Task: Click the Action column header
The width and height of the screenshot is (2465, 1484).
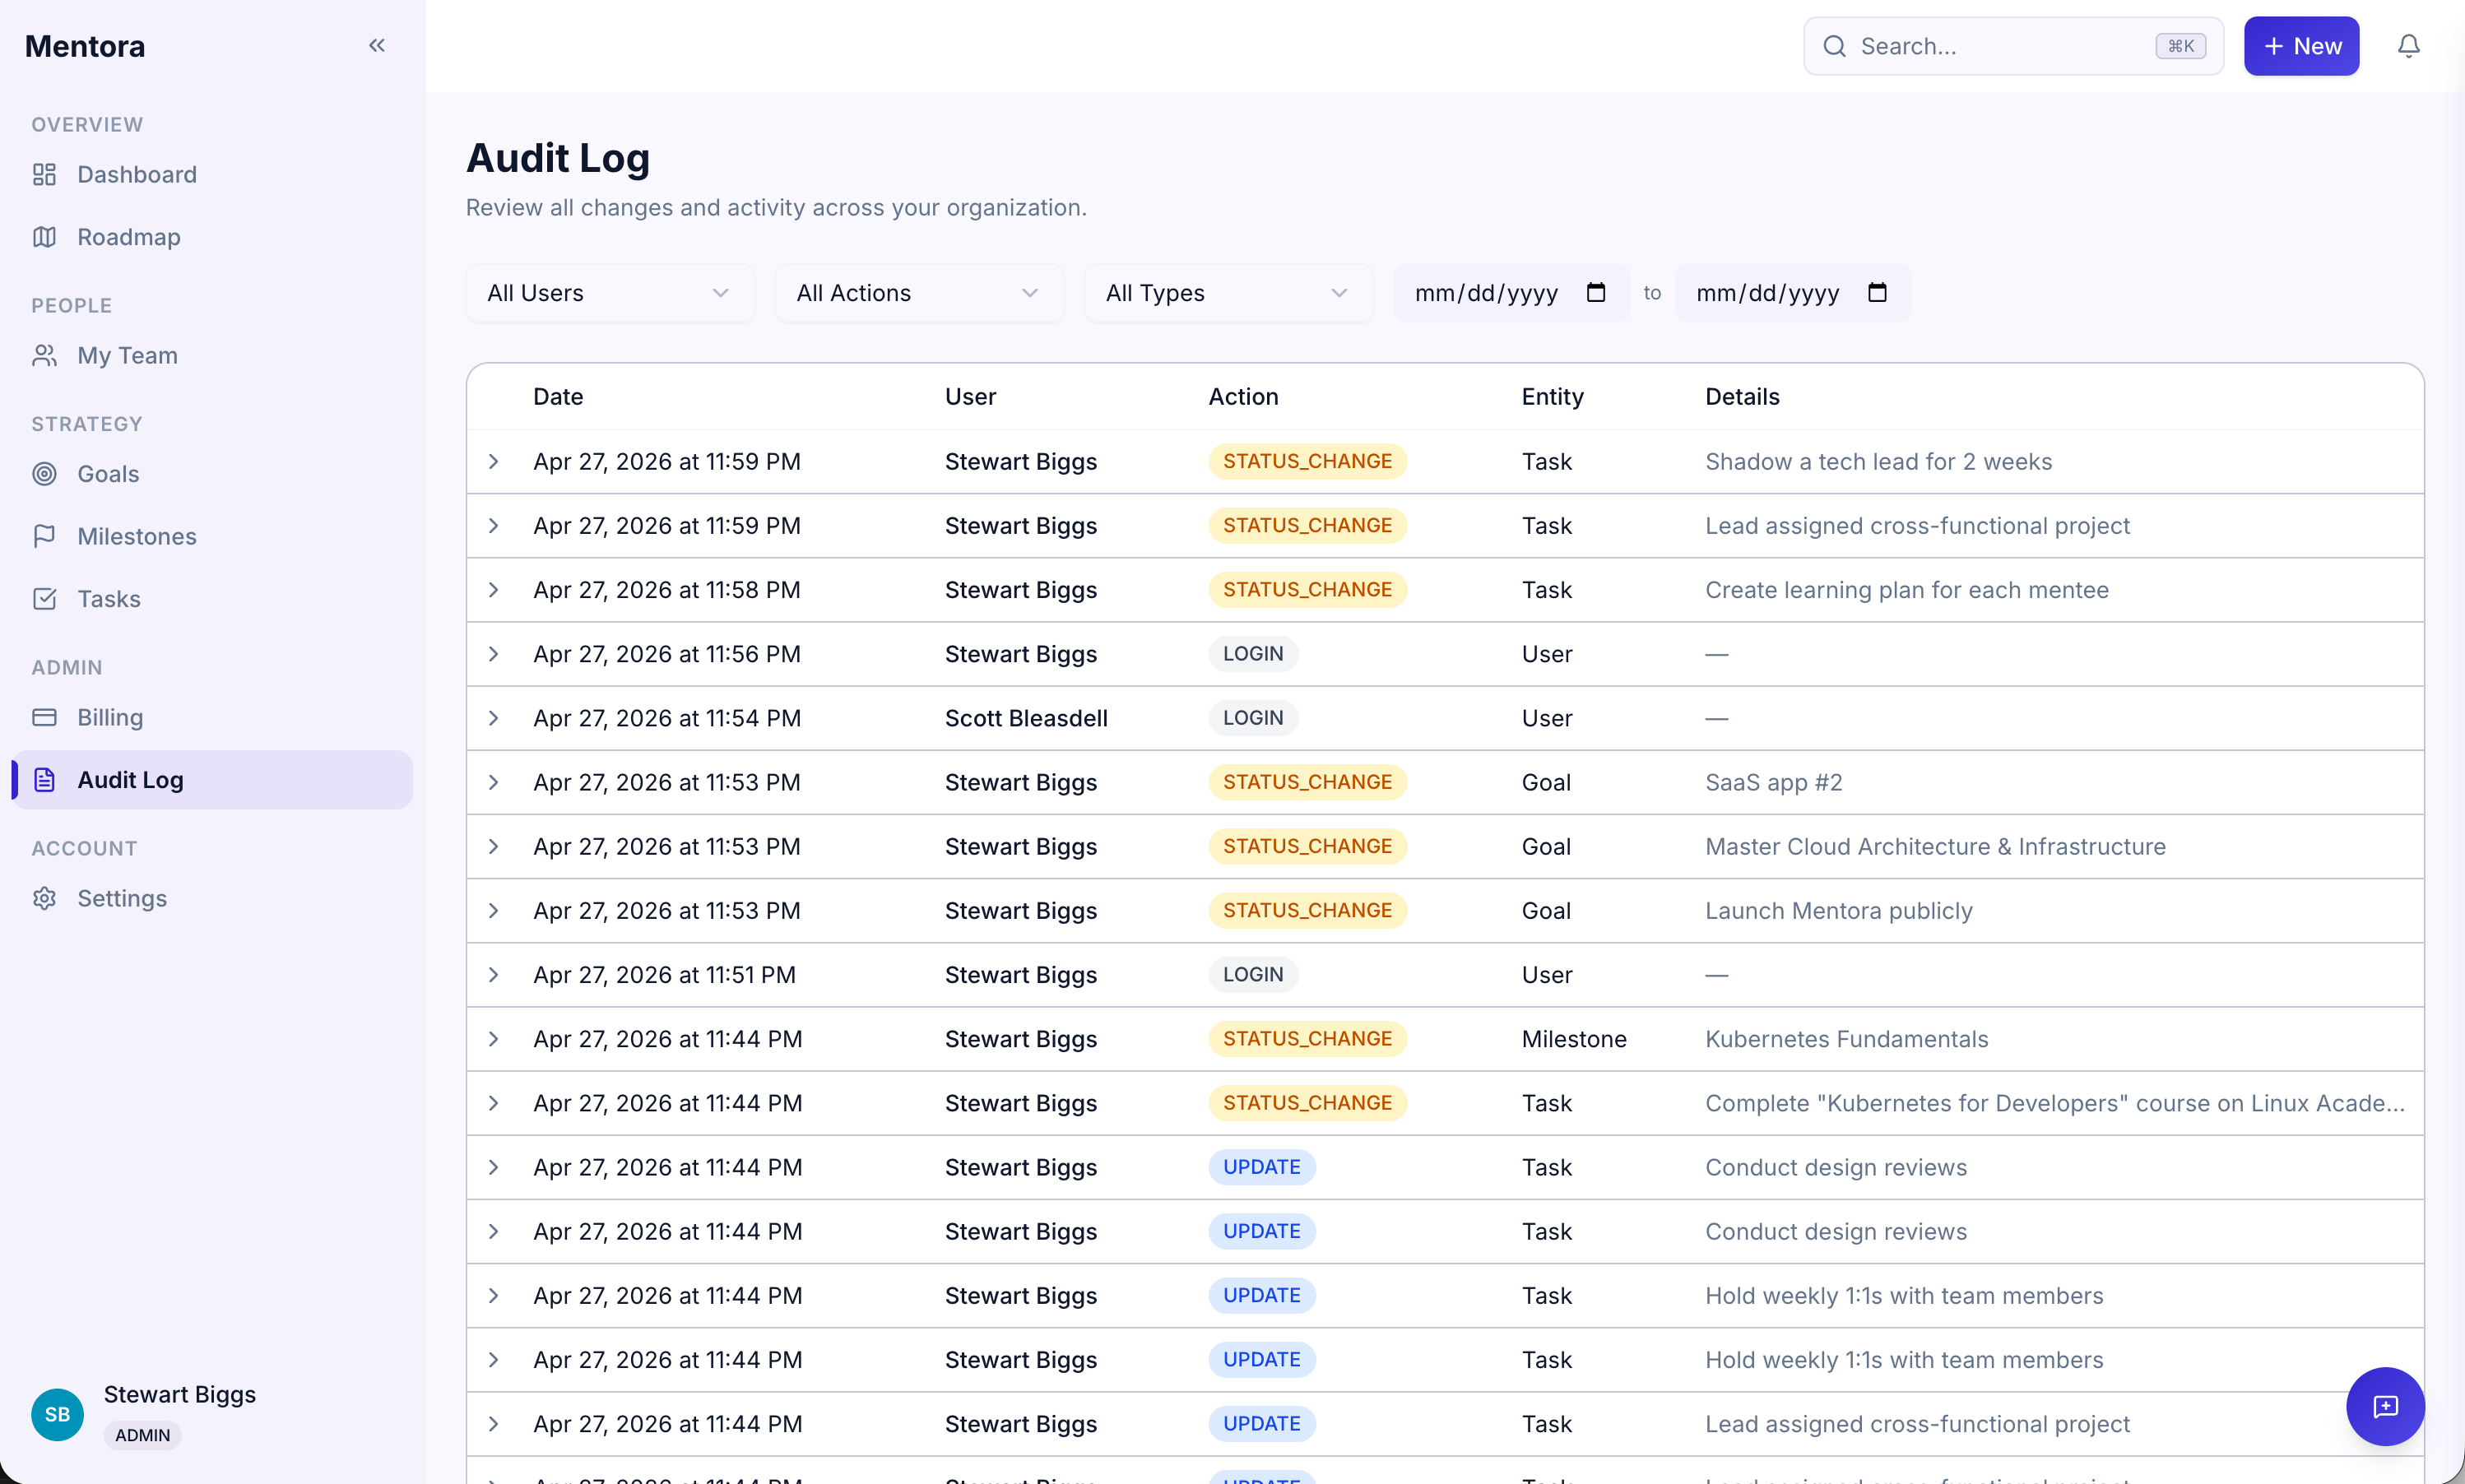Action: click(1243, 397)
